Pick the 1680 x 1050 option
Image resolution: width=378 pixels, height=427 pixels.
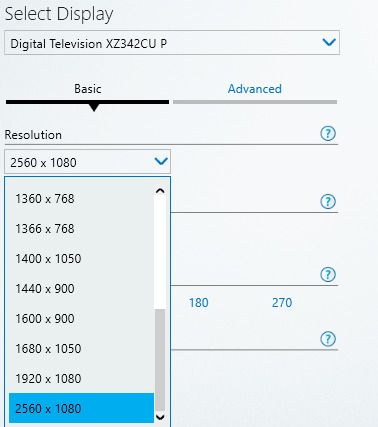click(x=81, y=349)
